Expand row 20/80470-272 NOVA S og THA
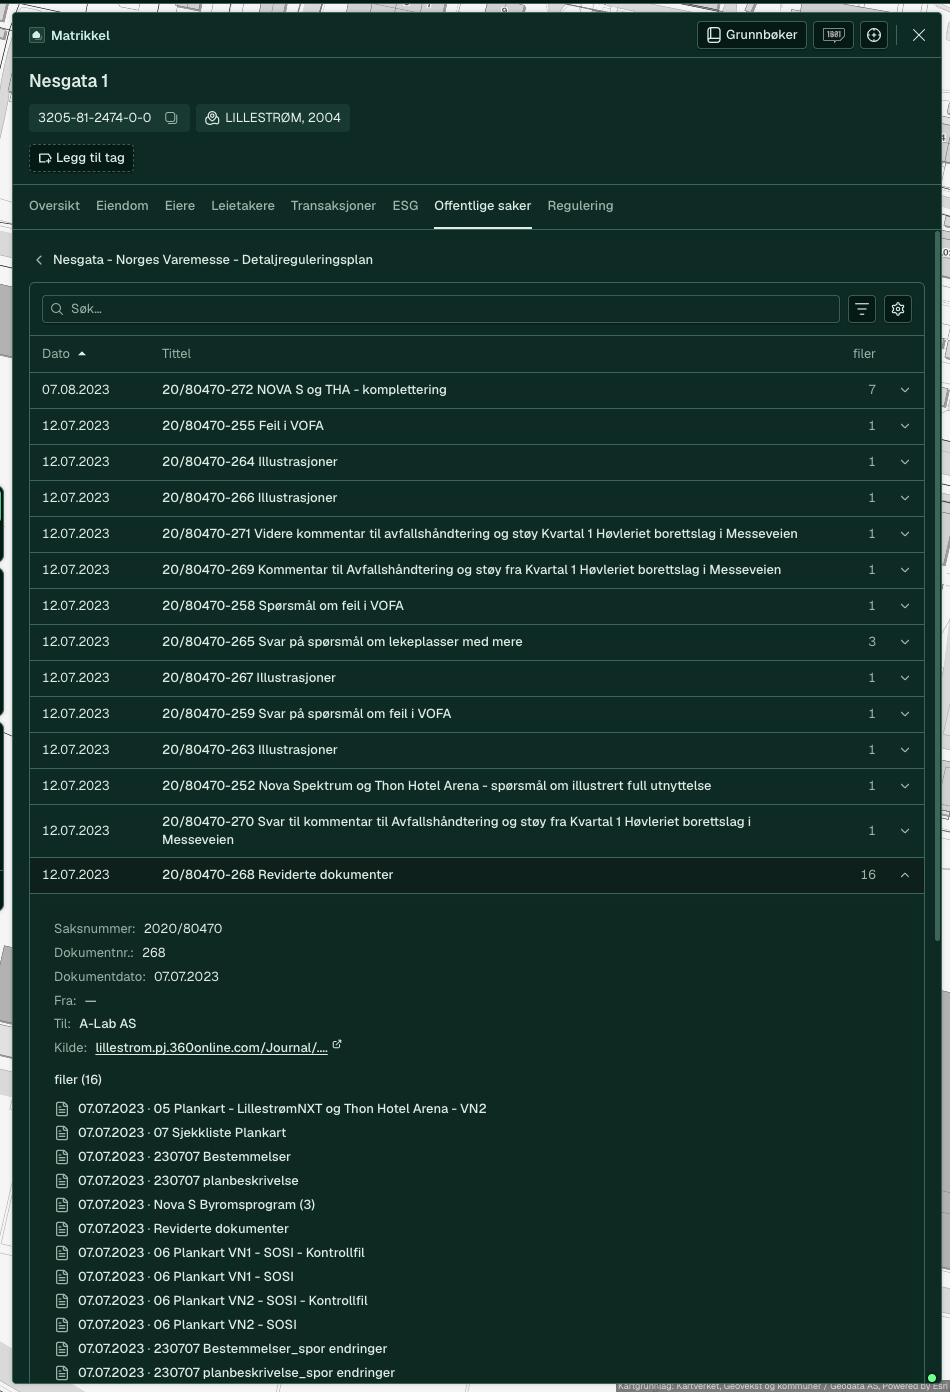This screenshot has height=1392, width=950. click(905, 390)
